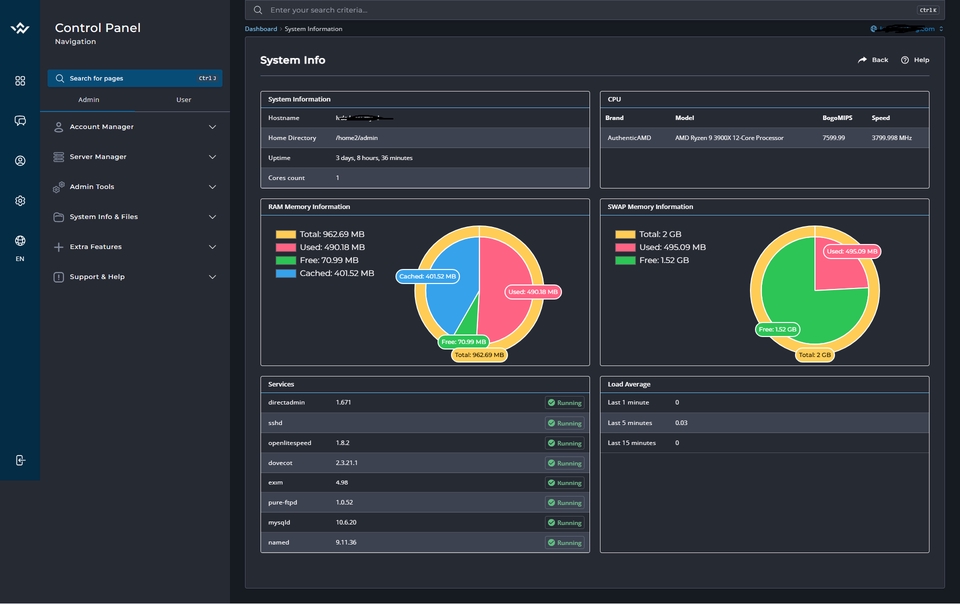Click the Last 5 minutes value 0.03
Image resolution: width=960 pixels, height=604 pixels.
click(x=681, y=423)
